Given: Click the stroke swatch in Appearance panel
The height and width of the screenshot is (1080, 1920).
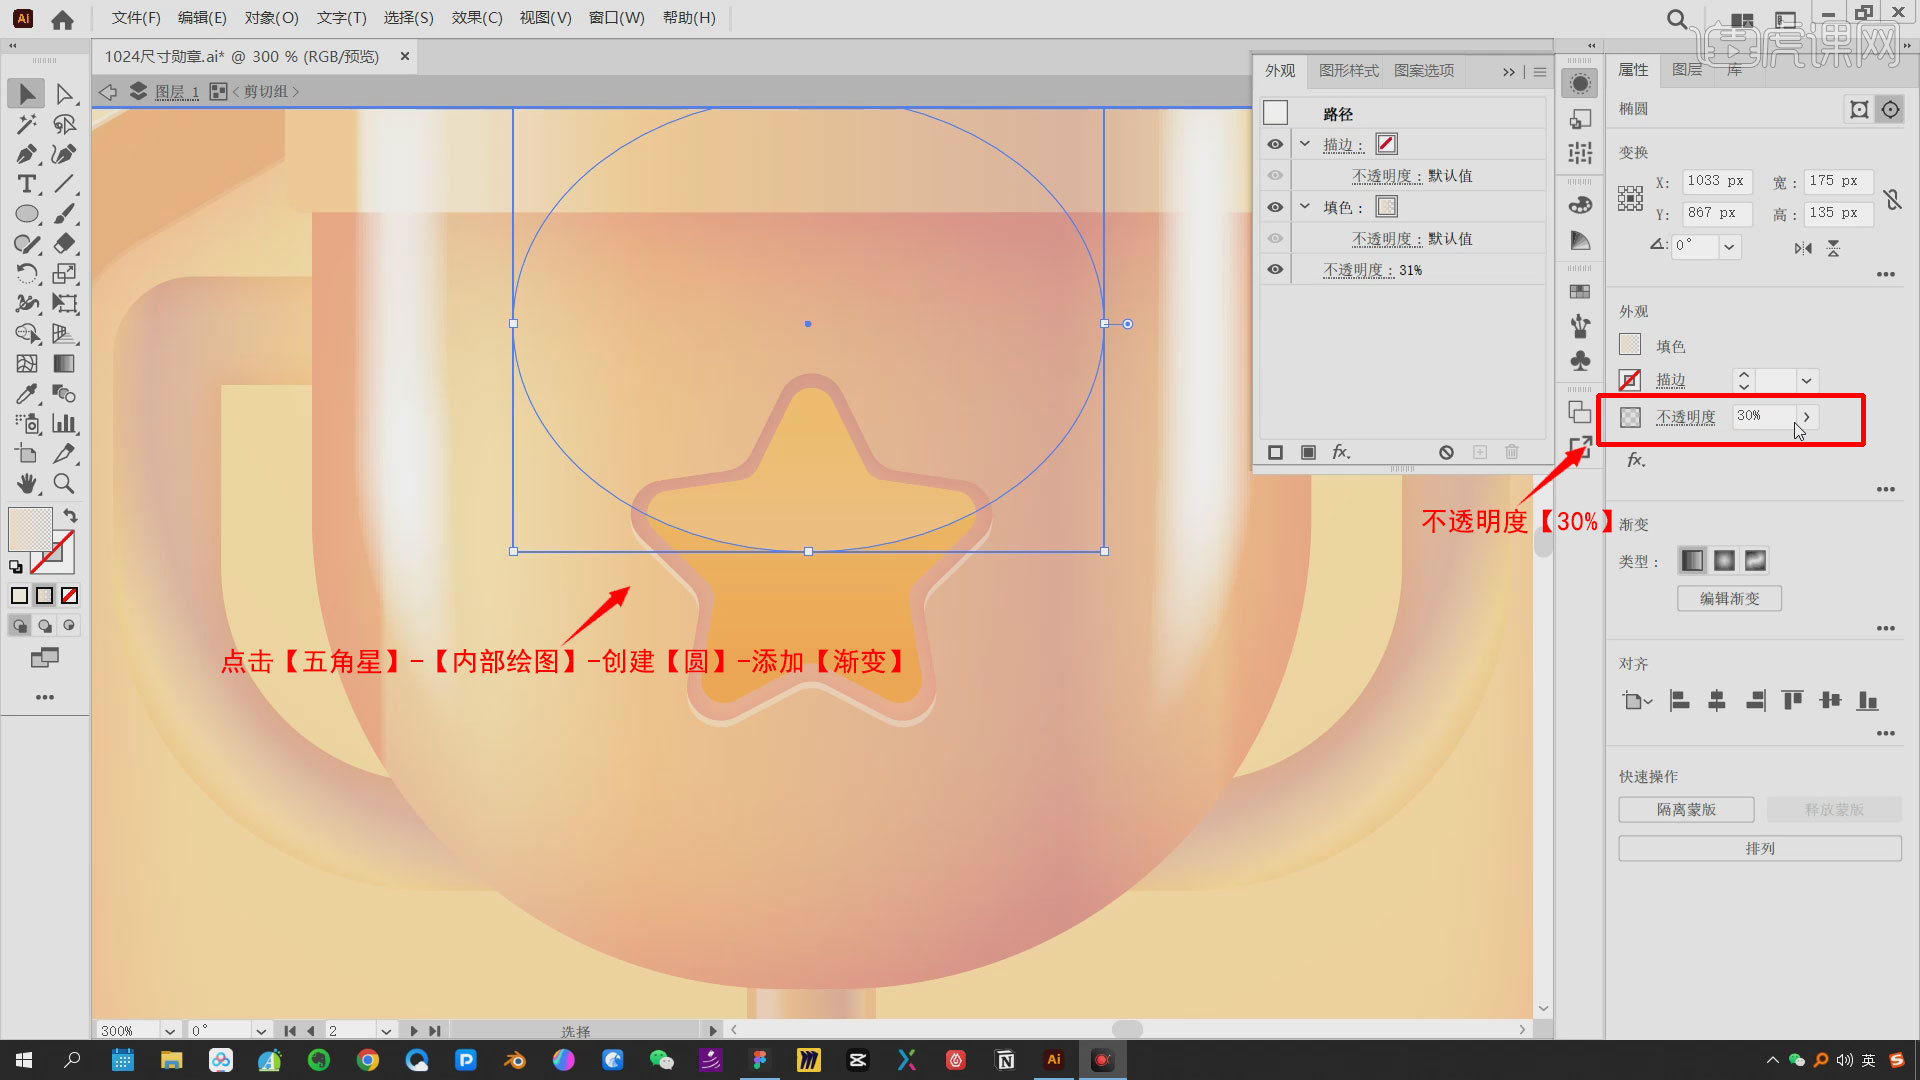Looking at the screenshot, I should (1386, 144).
